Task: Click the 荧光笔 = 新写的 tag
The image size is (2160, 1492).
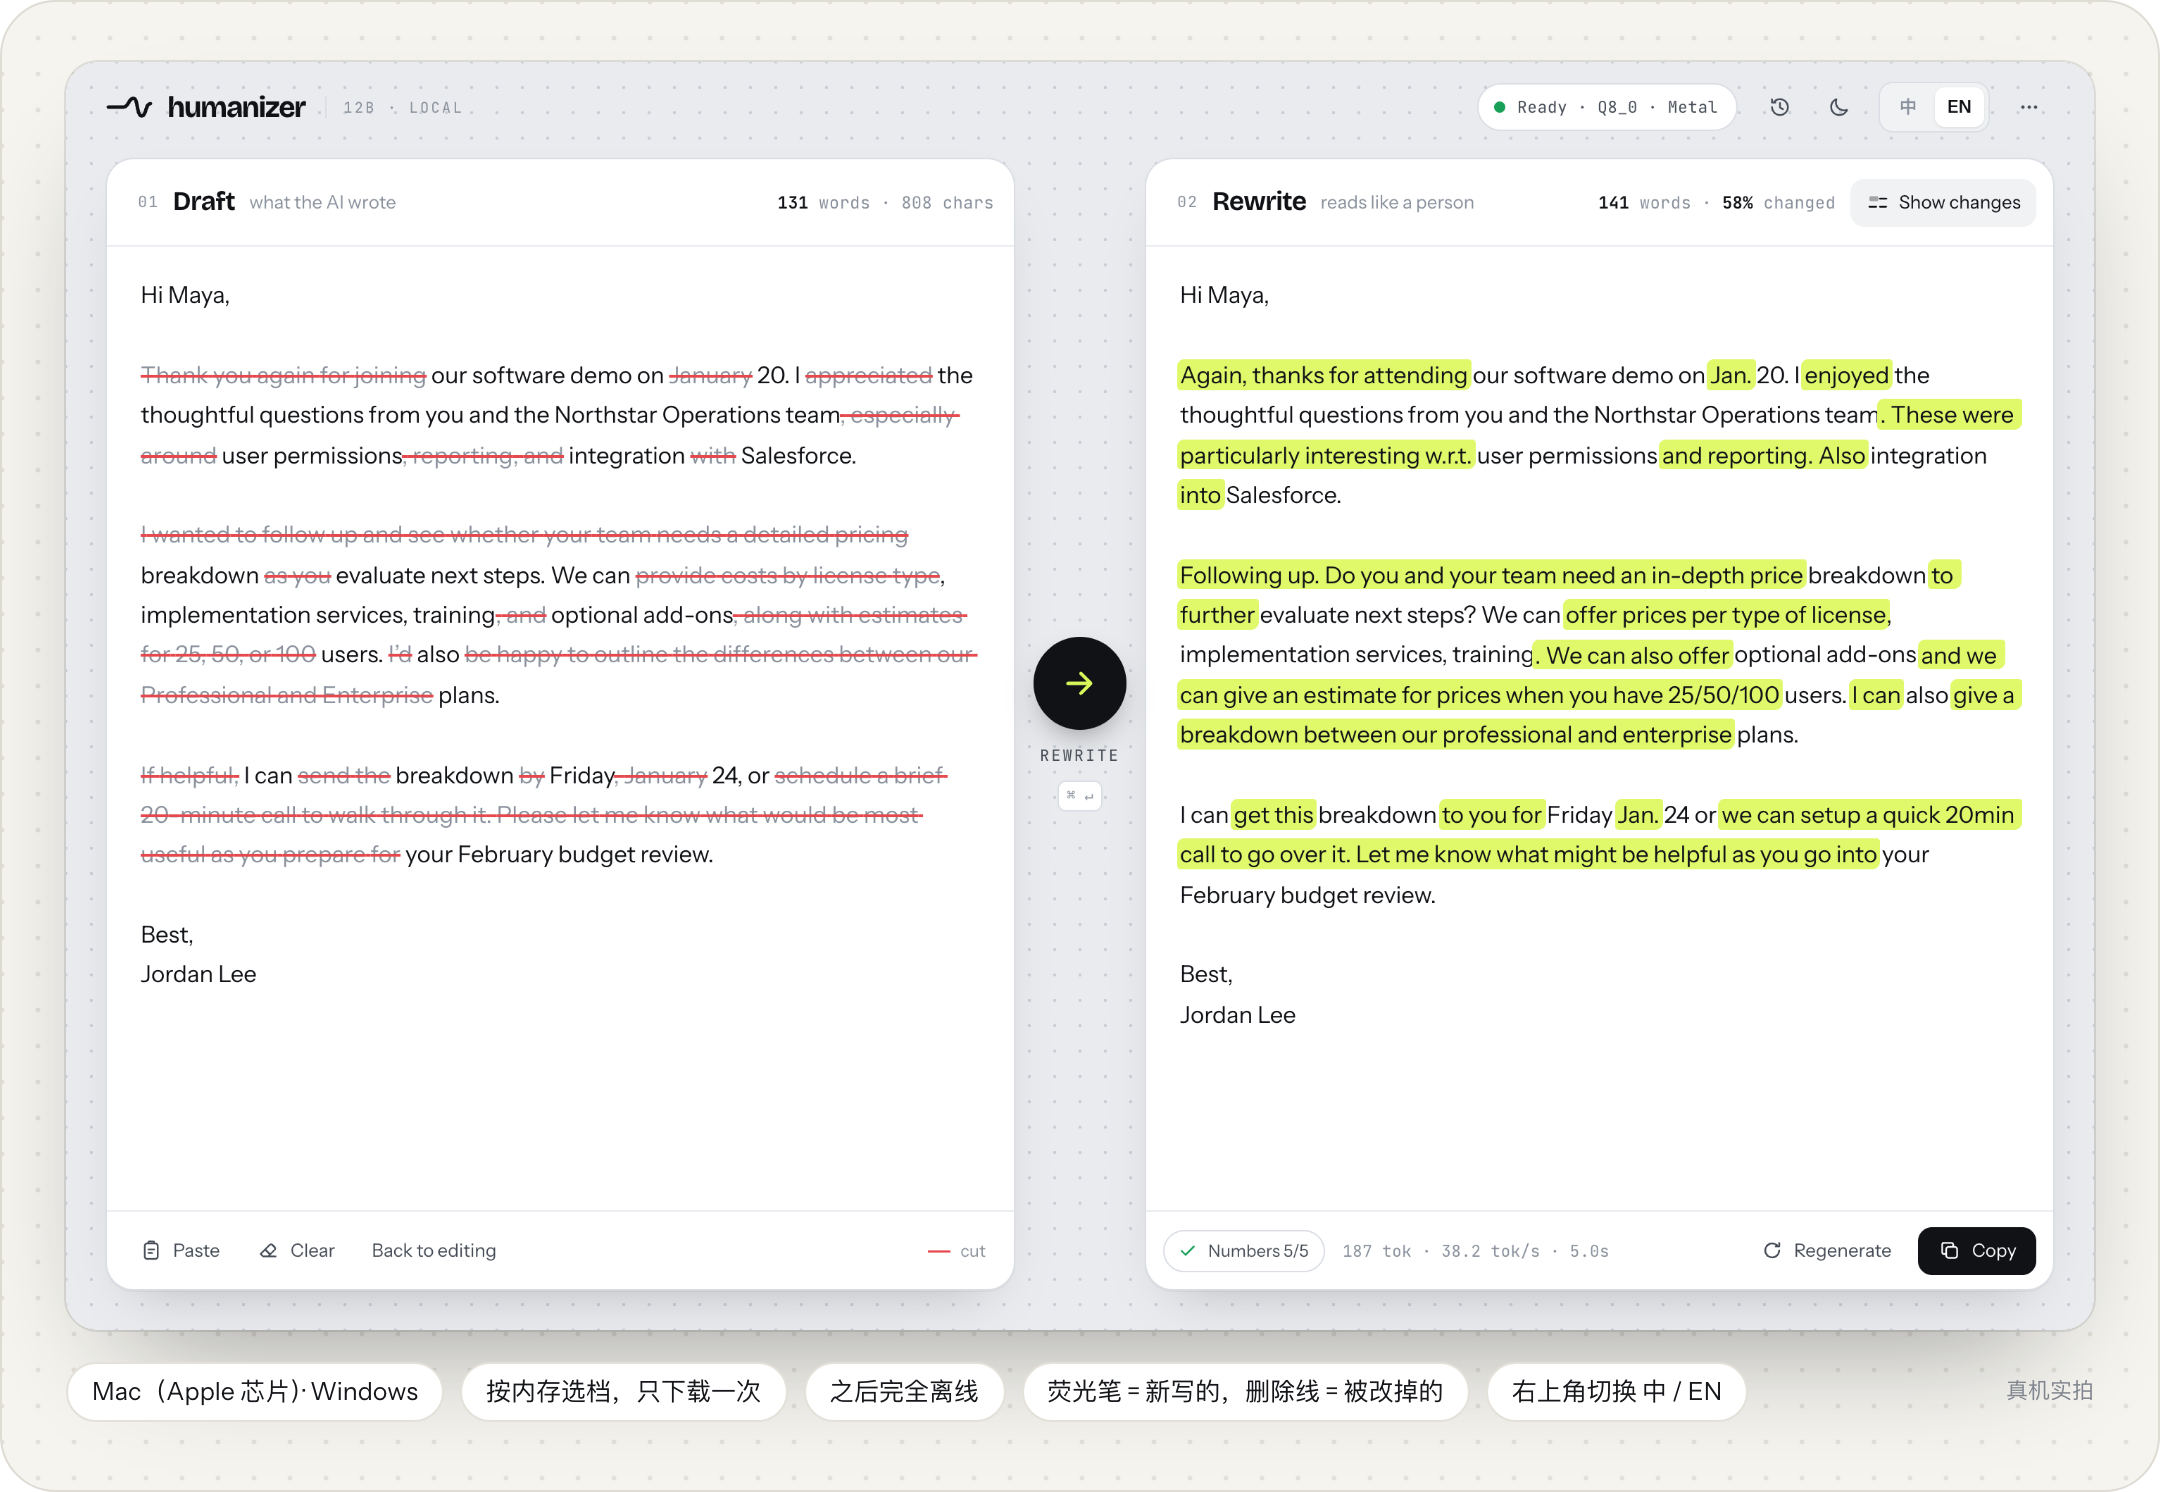Action: click(x=1245, y=1392)
